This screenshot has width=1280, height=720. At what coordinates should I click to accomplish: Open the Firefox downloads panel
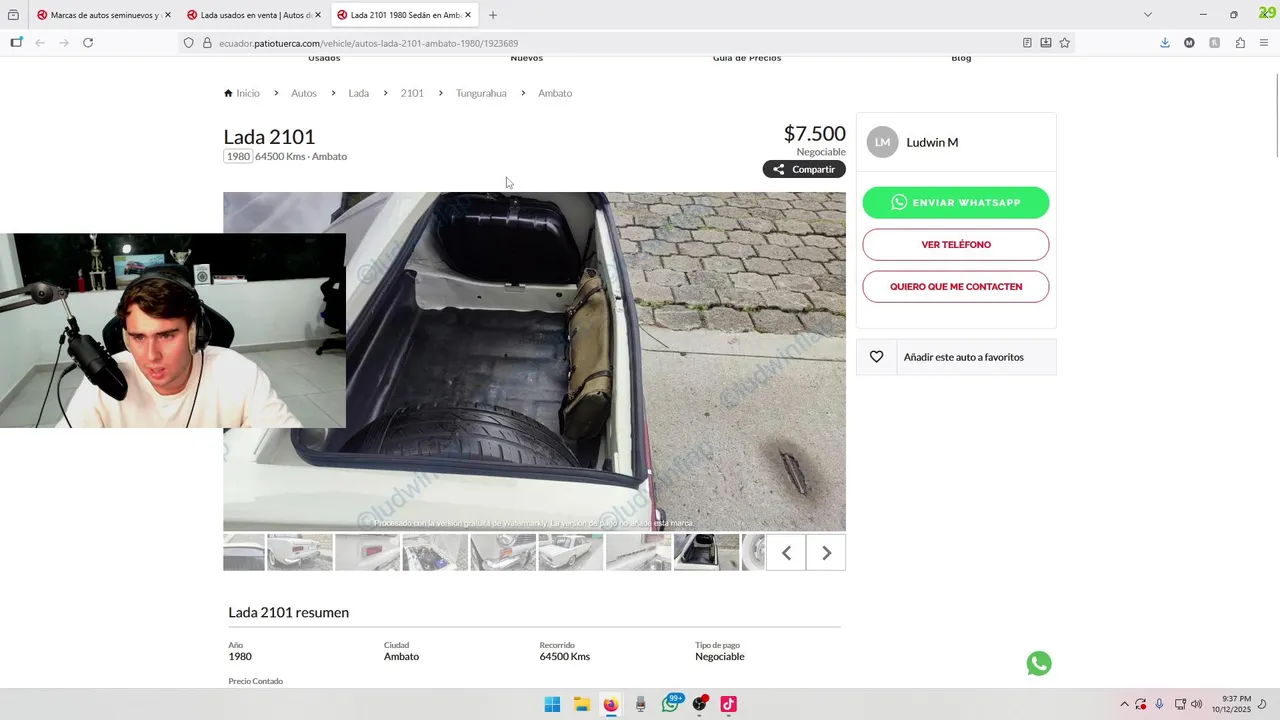coord(1165,43)
